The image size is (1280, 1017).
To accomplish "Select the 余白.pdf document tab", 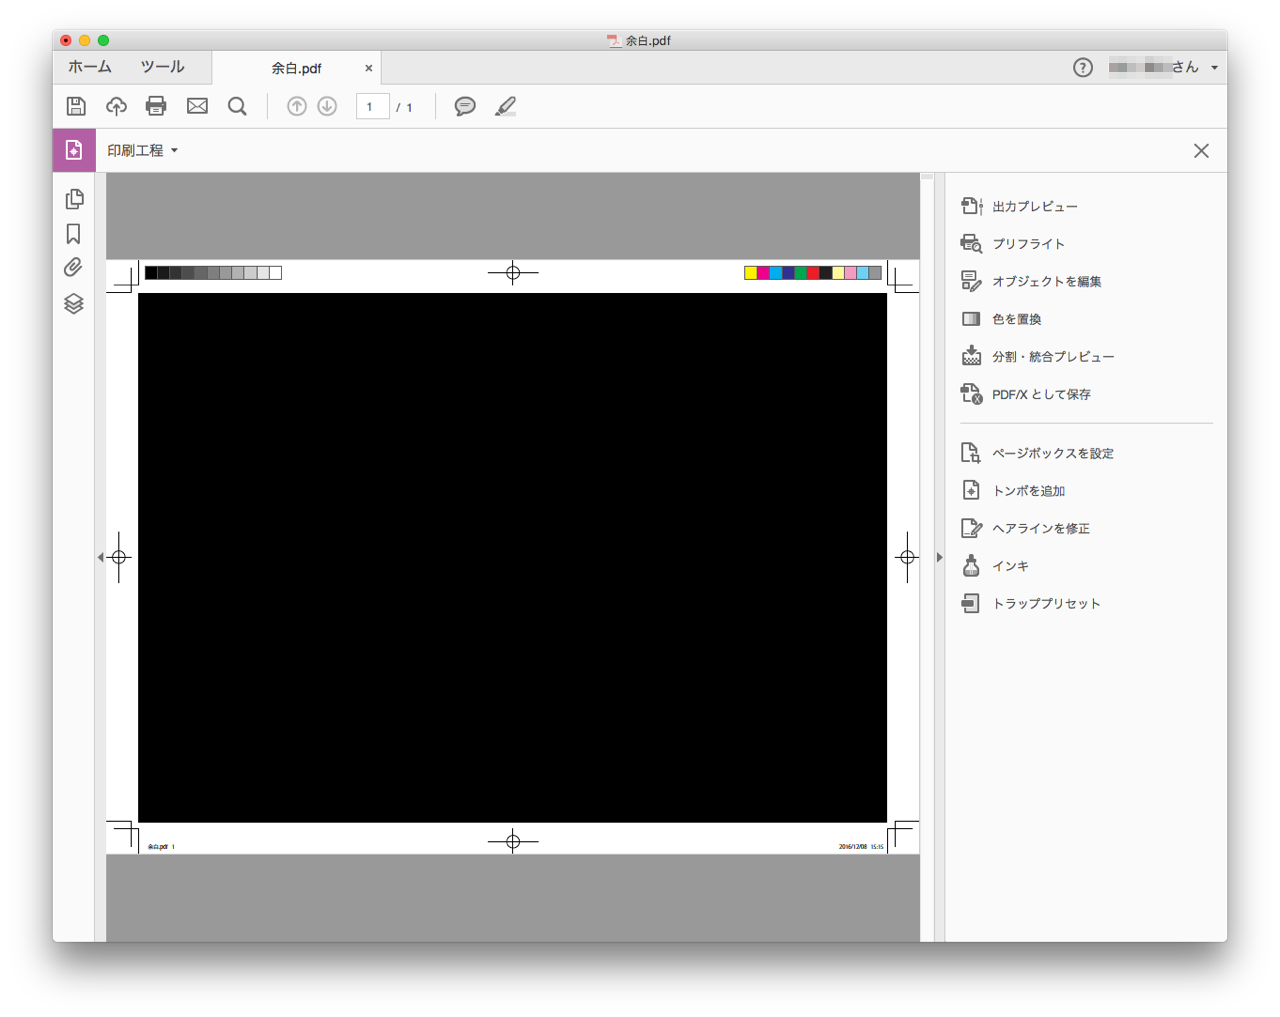I will coord(296,68).
